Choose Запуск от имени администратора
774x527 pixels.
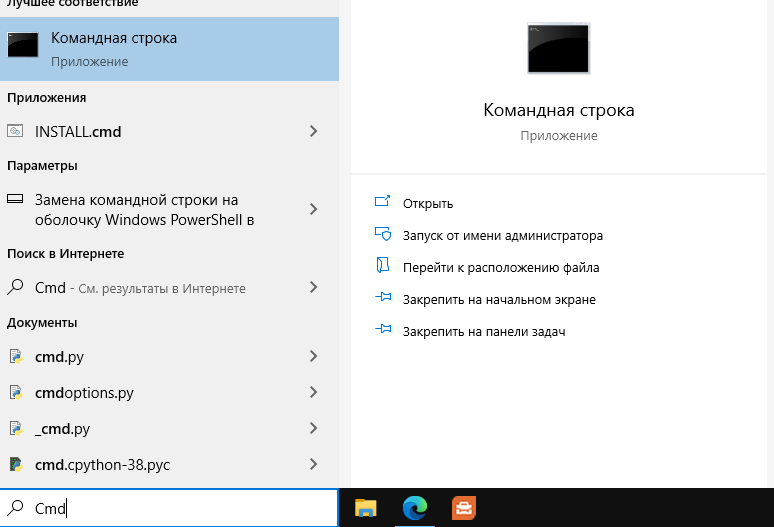point(503,235)
